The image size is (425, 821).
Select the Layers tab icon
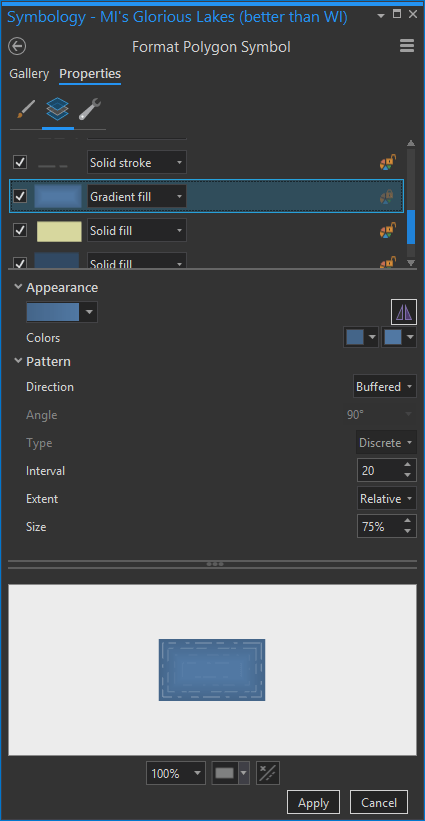click(x=58, y=109)
